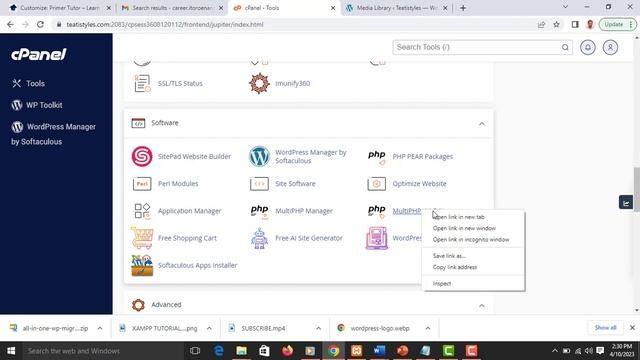
Task: Open the Site Software icon
Action: (x=259, y=184)
